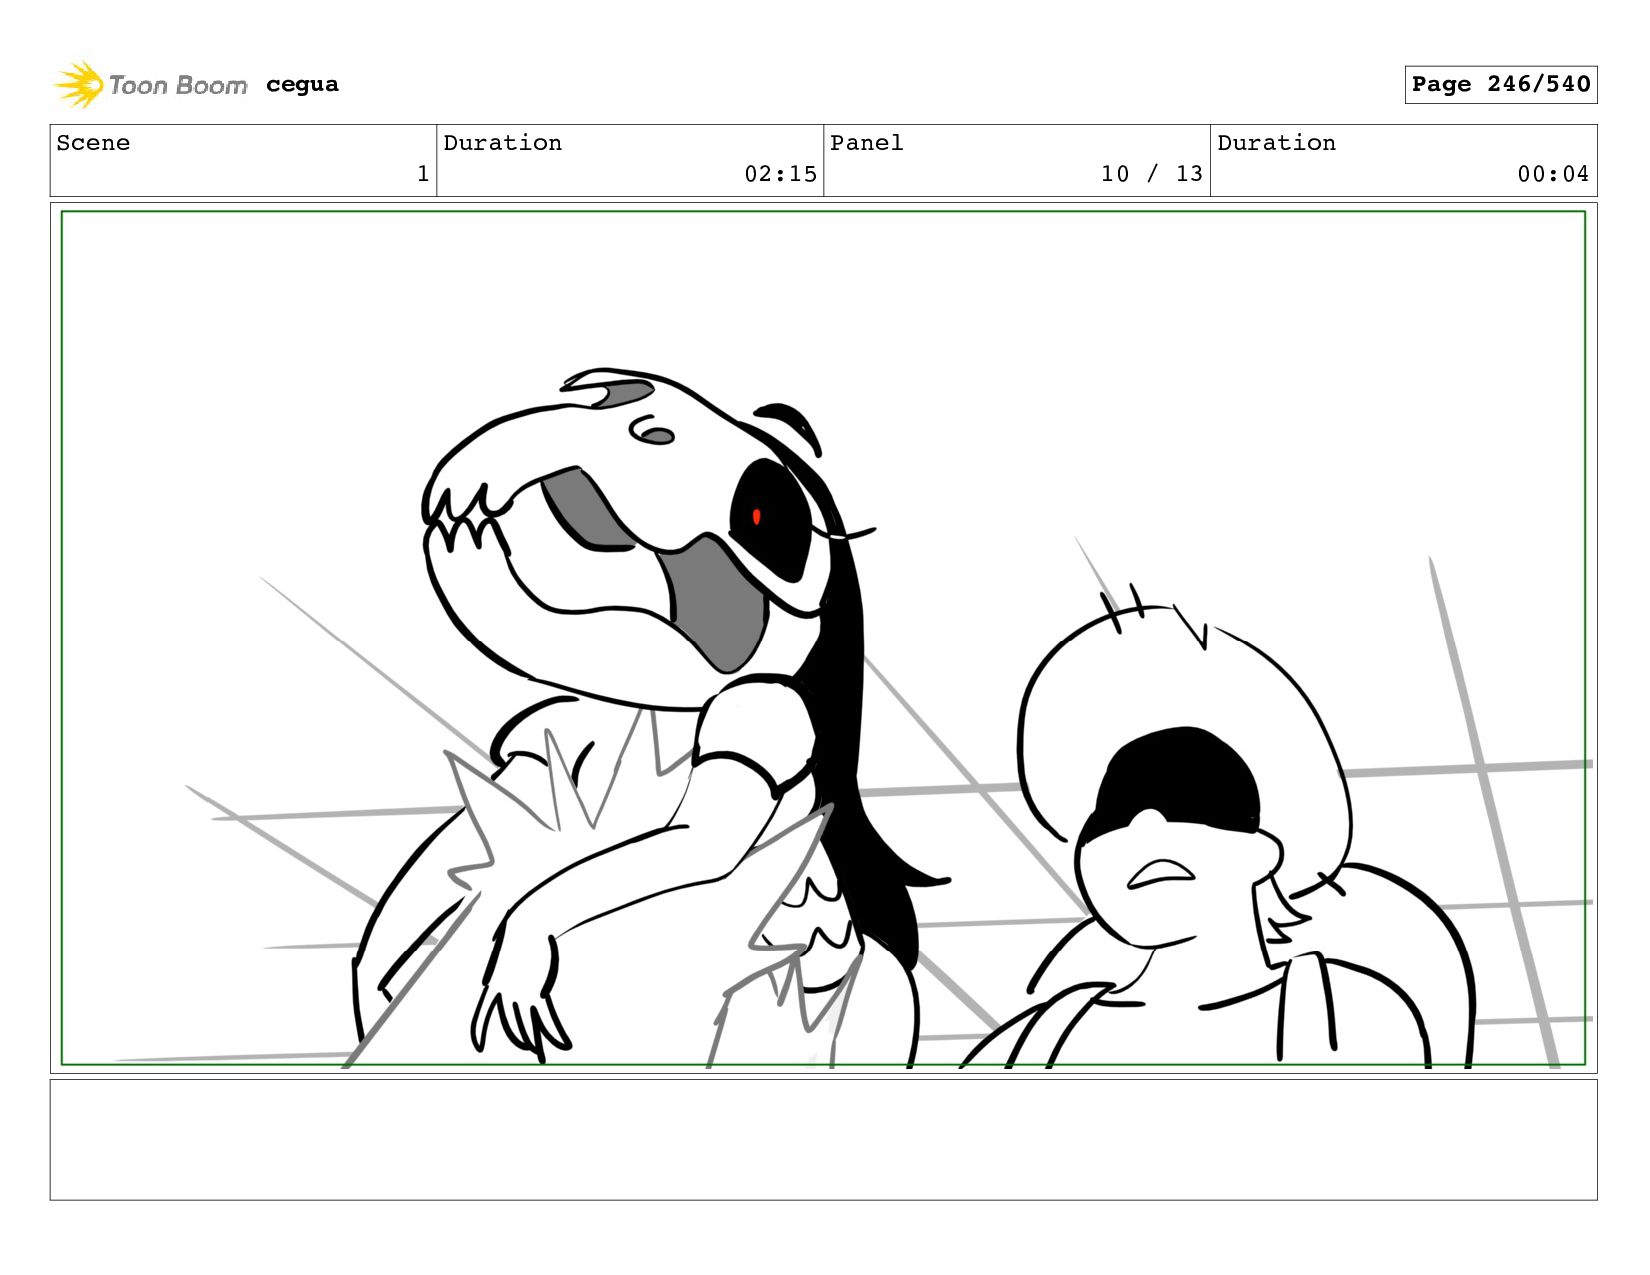Click the scene number '1' value

tap(423, 174)
